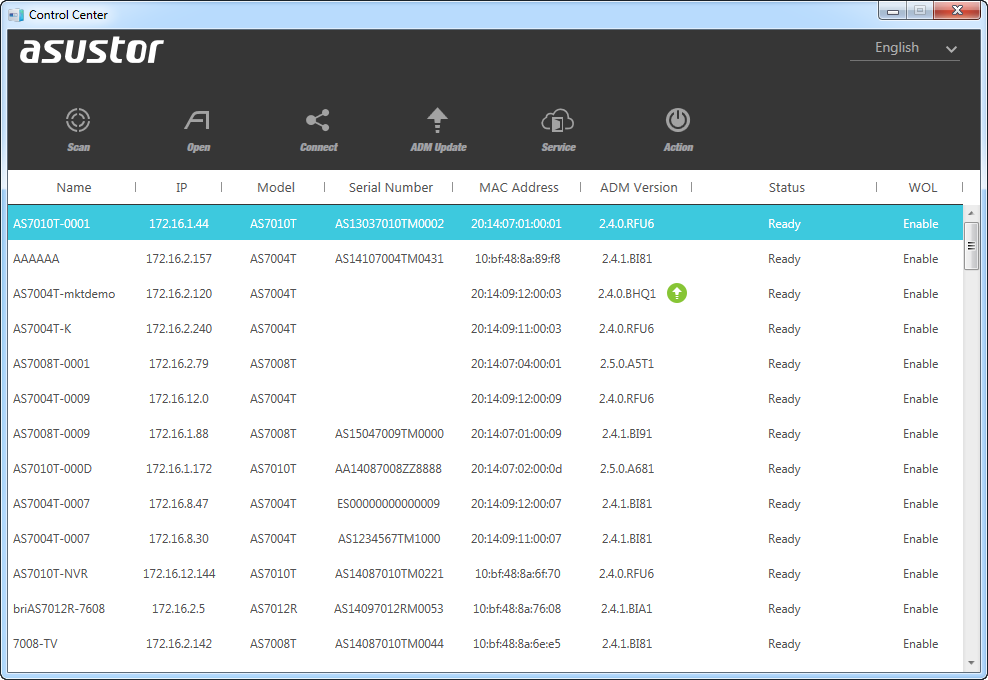Screen dimensions: 988x680
Task: Click IP address 172.16.2.240
Action: pos(179,328)
